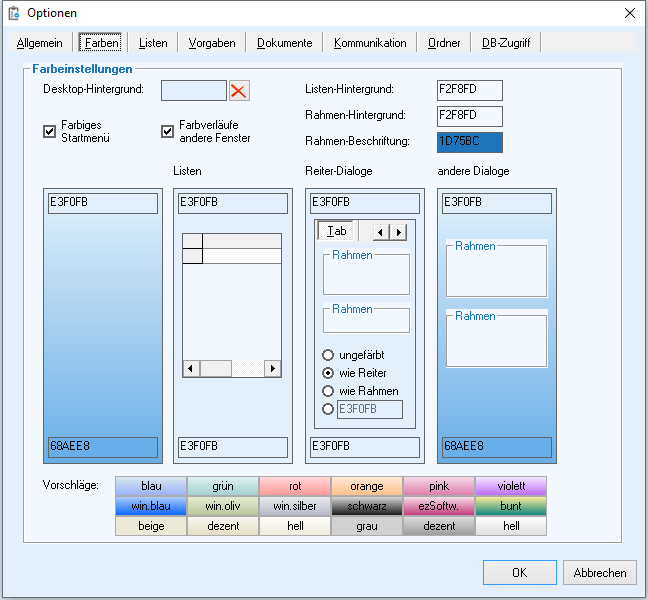Open the Ordner tab
Screen dimensions: 648x600
point(444,43)
